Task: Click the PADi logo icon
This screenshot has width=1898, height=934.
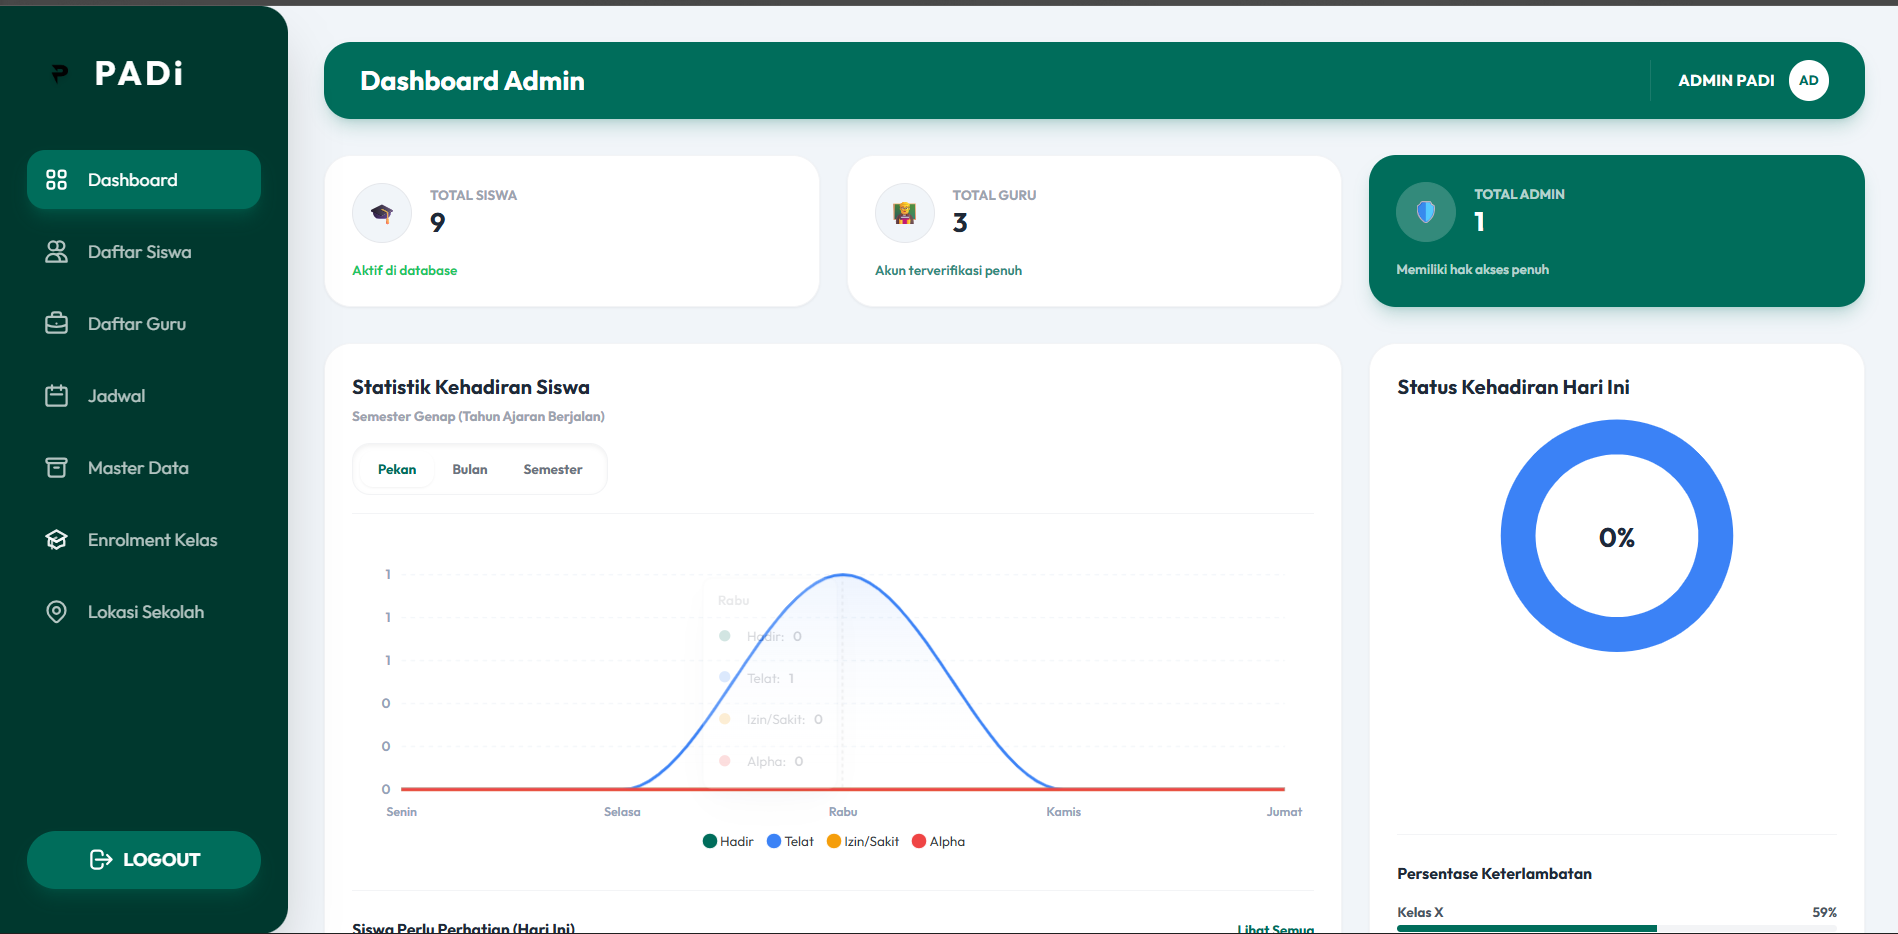Action: click(60, 73)
